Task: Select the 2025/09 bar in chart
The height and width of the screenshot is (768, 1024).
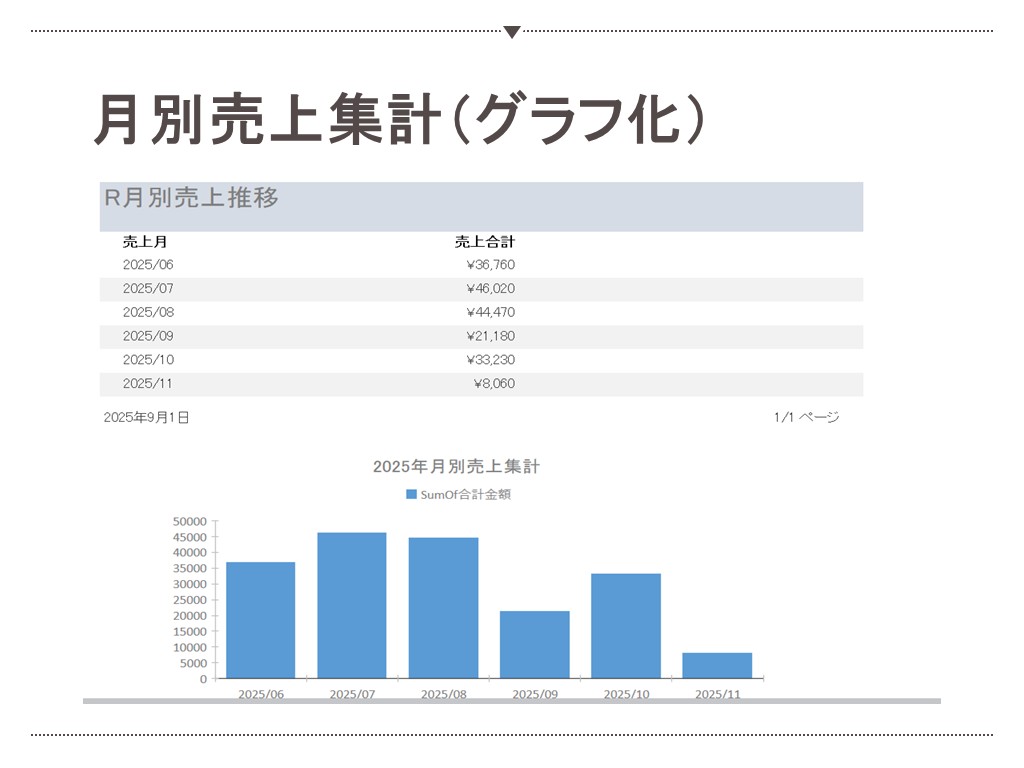Action: [535, 645]
